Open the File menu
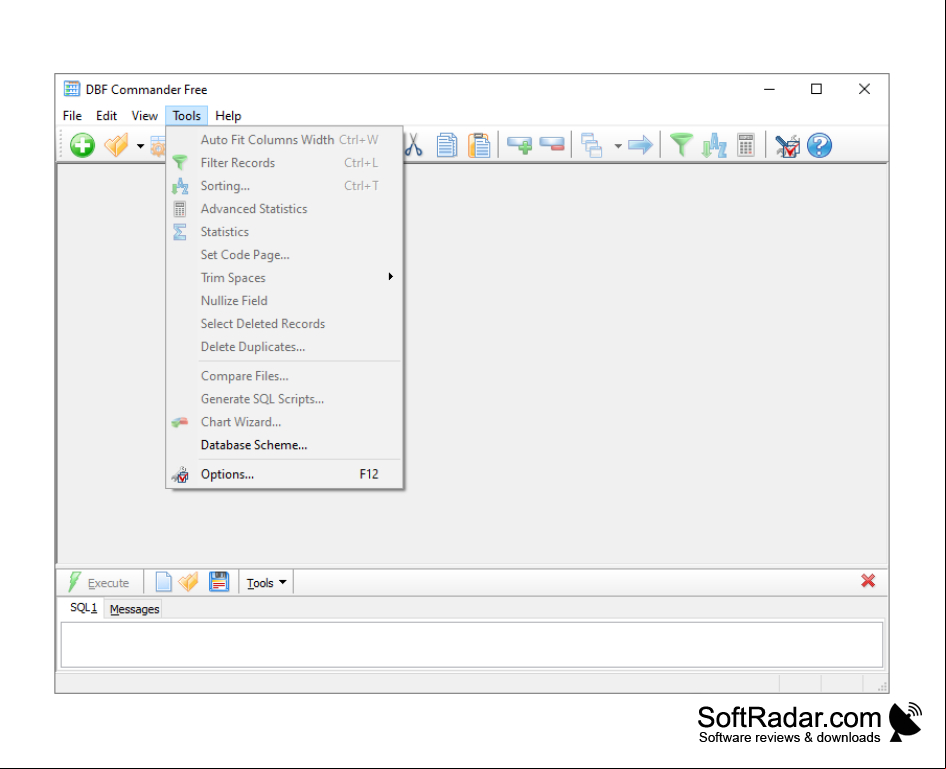Screen dimensions: 946x769 coord(72,116)
